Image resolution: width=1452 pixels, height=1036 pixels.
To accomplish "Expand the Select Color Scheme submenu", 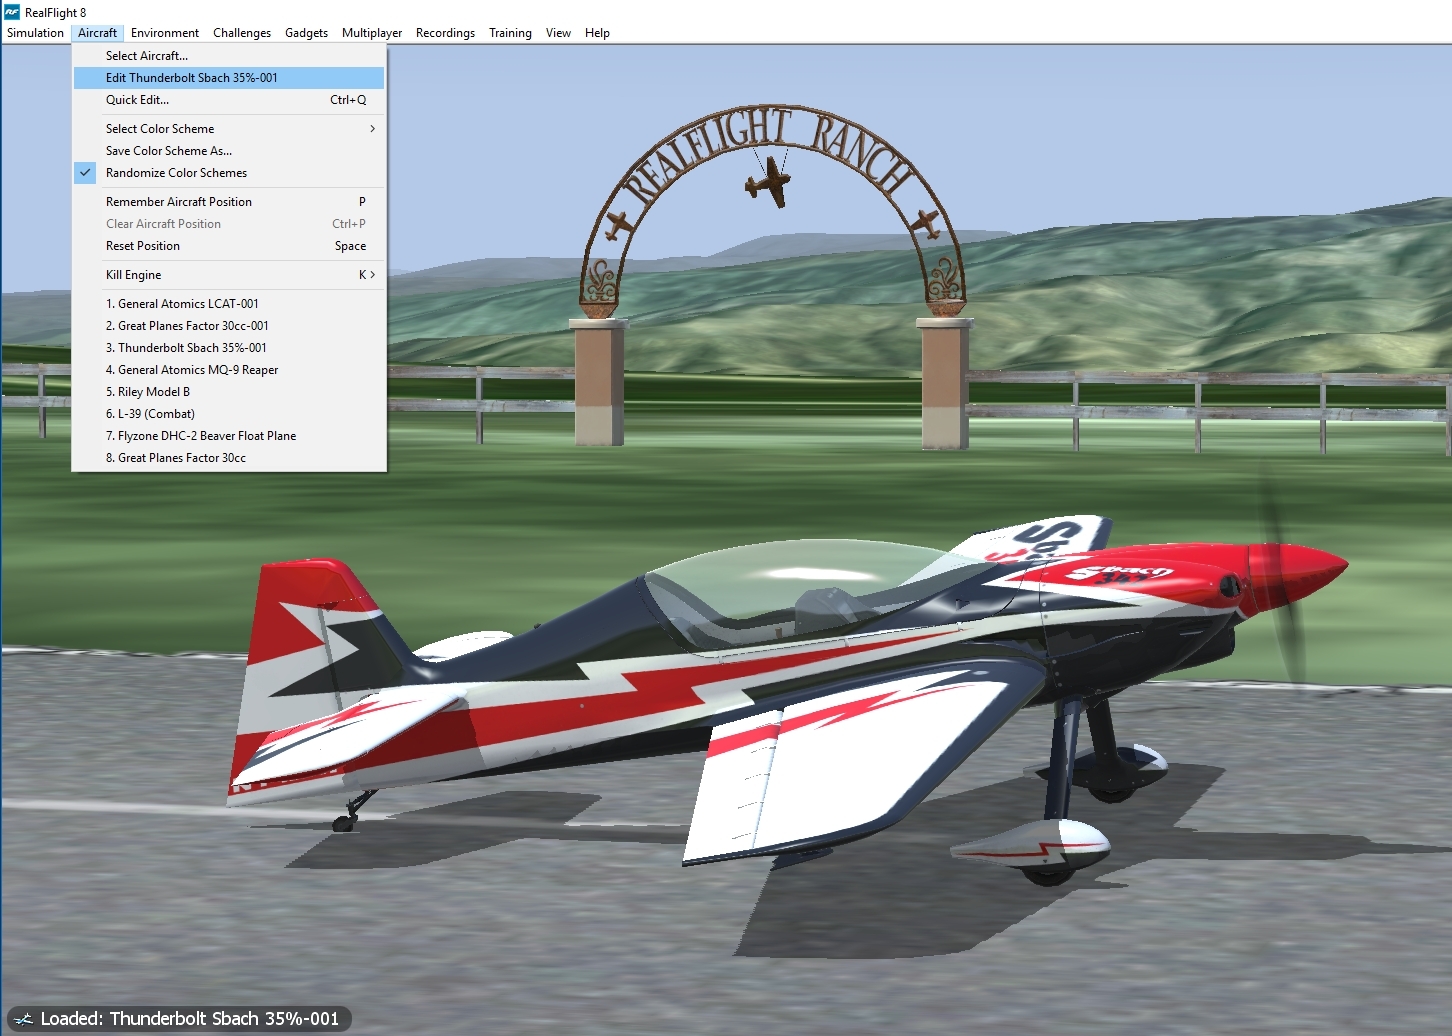I will [229, 129].
